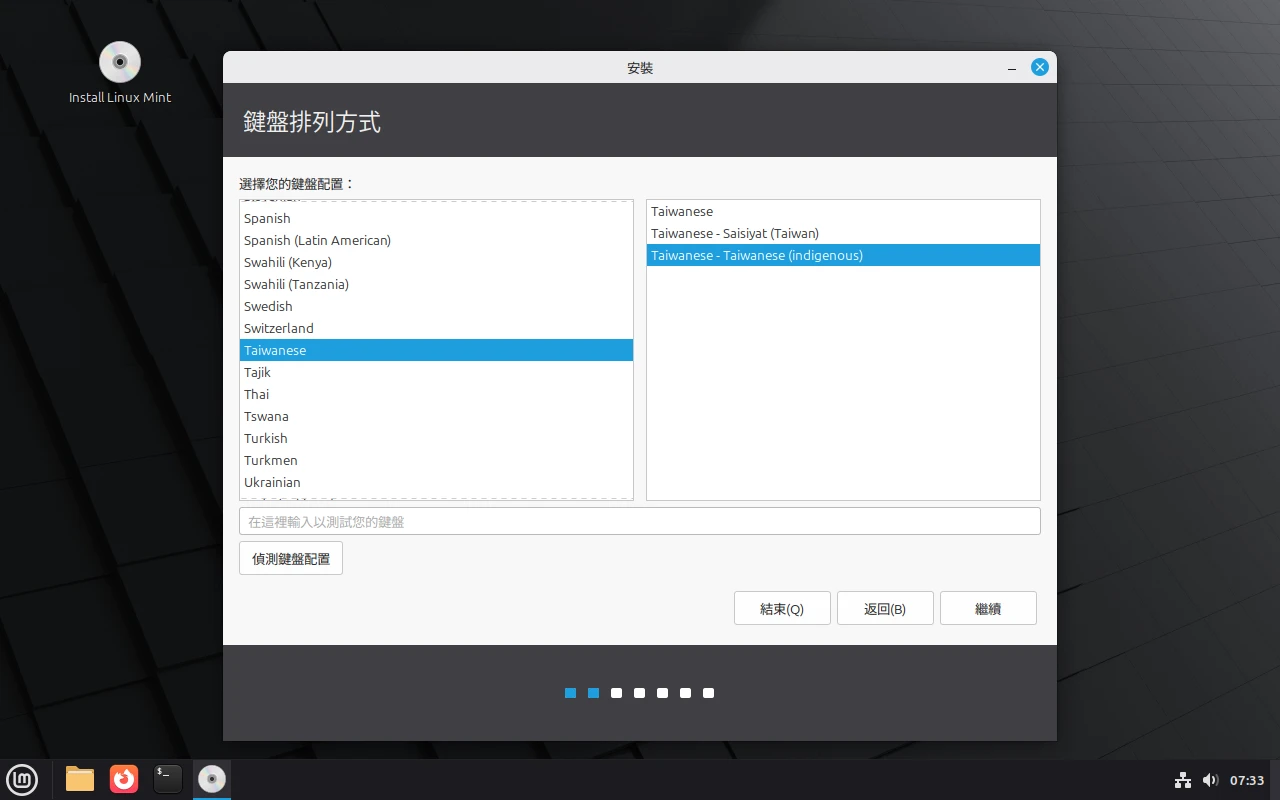The height and width of the screenshot is (800, 1280).
Task: Open the file manager
Action: (79, 779)
